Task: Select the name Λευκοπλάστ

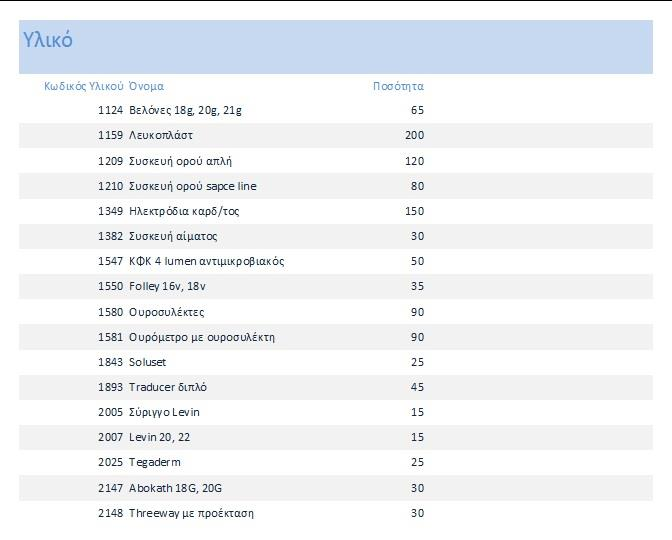Action: point(161,135)
